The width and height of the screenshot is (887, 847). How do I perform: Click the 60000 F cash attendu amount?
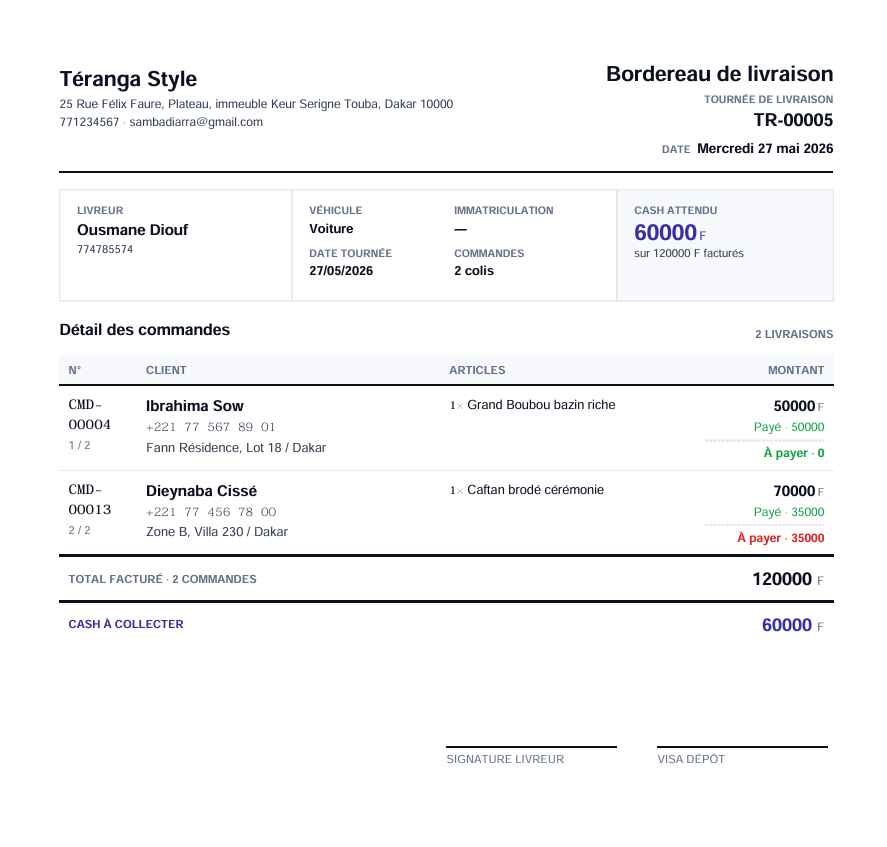[670, 233]
